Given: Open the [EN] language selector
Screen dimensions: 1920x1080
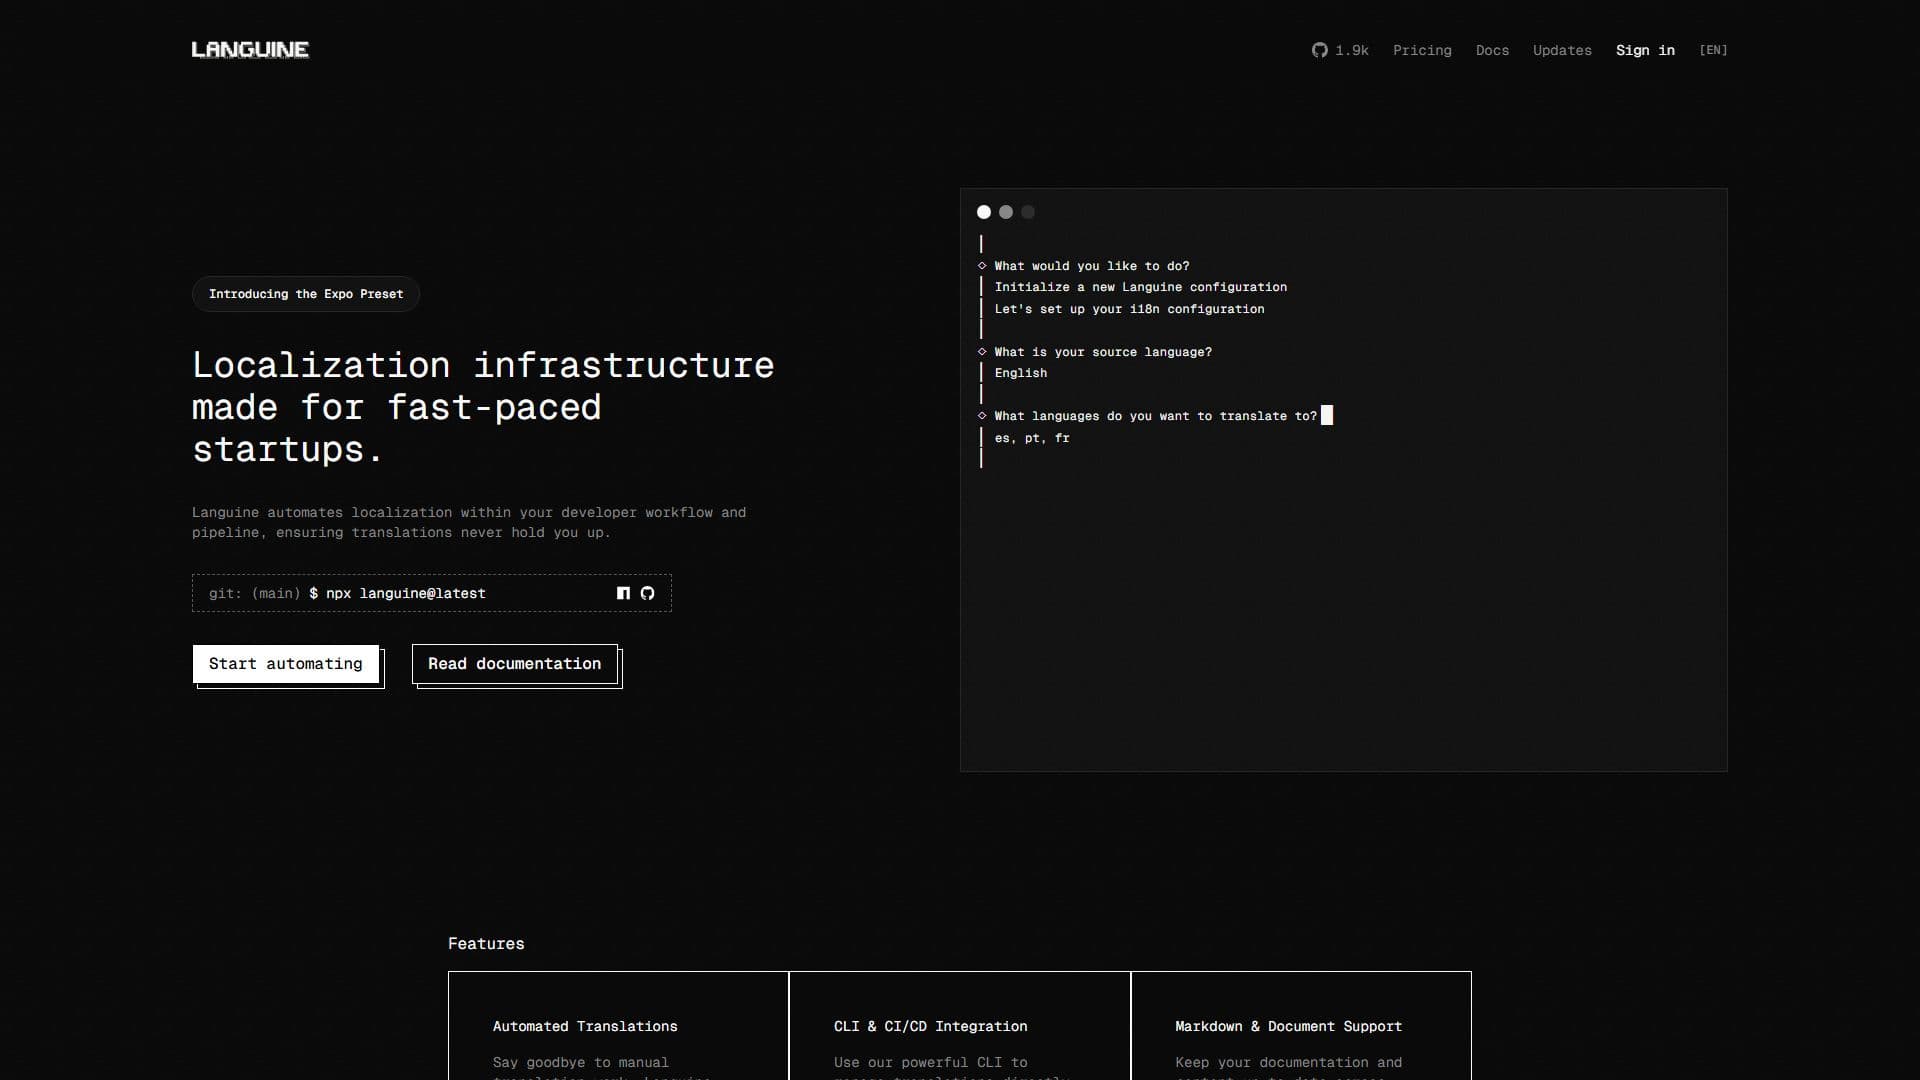Looking at the screenshot, I should coord(1713,50).
